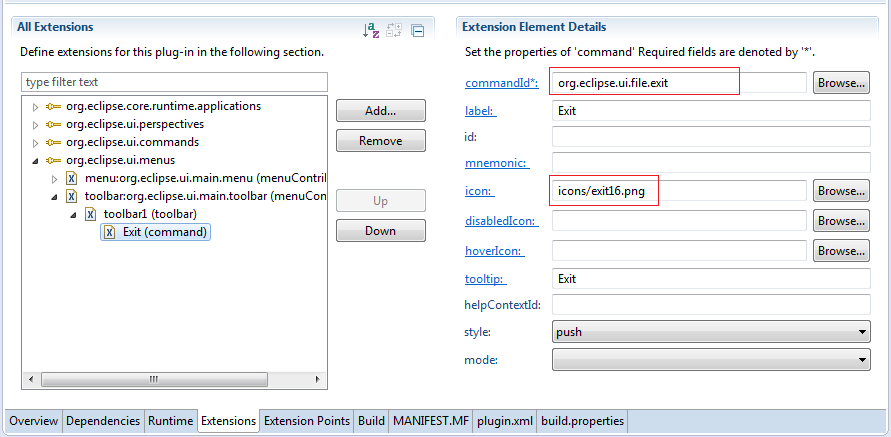Click toolbar:org.eclipse.ui.main.toolbar element icon

[x=72, y=197]
